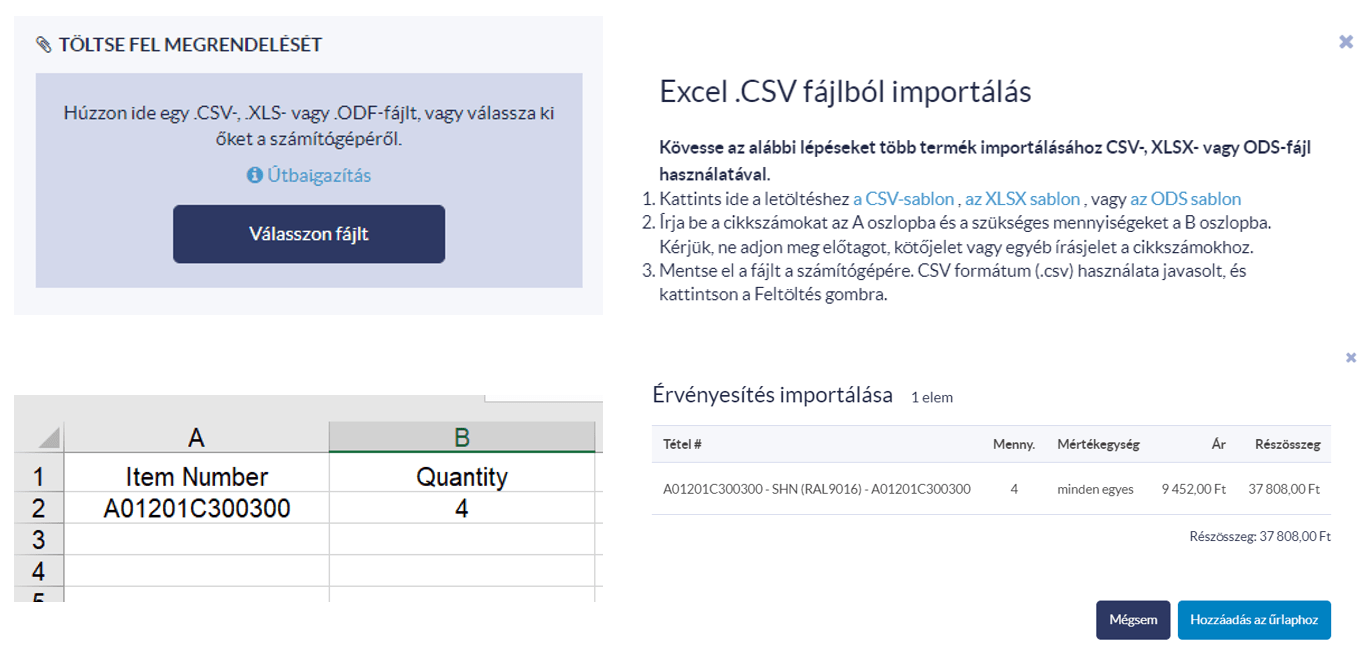
Task: Click the file drop zone area text
Action: 309,126
